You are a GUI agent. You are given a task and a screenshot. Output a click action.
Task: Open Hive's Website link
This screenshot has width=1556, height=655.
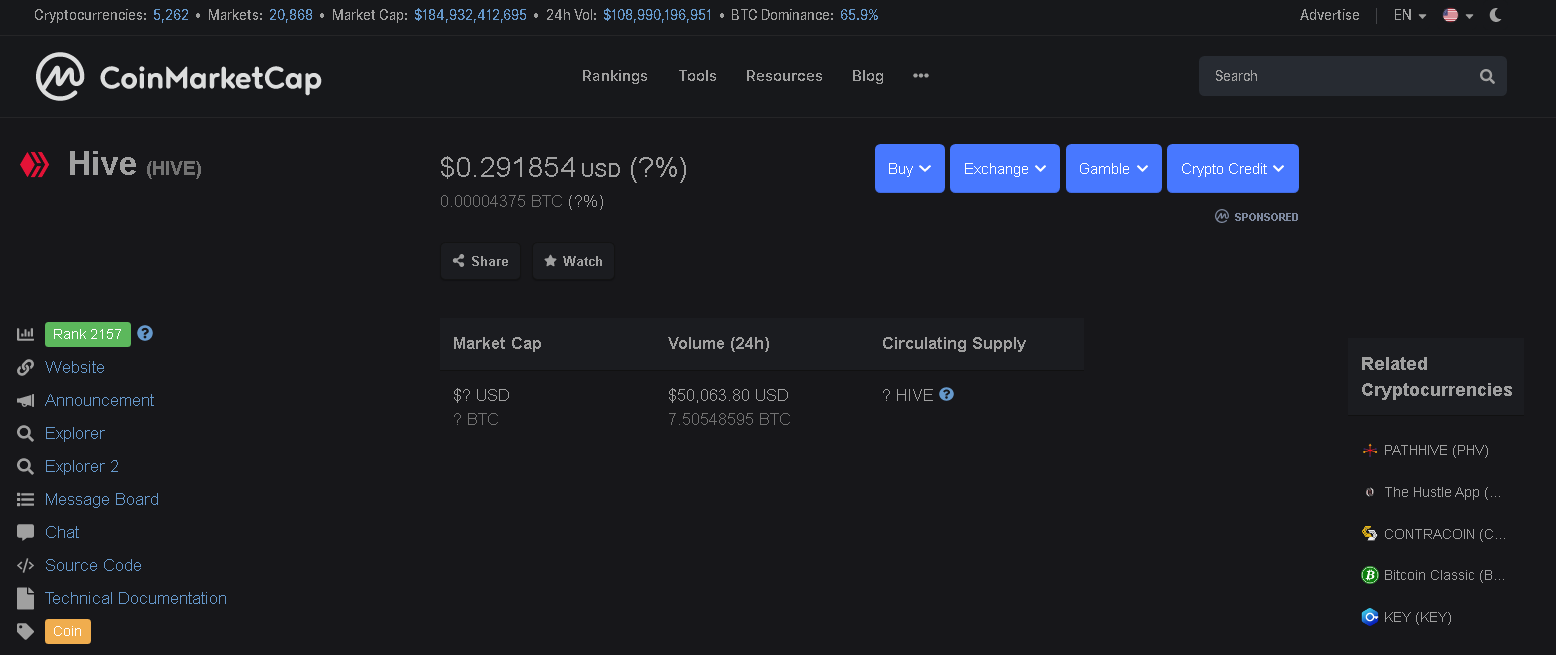click(73, 367)
